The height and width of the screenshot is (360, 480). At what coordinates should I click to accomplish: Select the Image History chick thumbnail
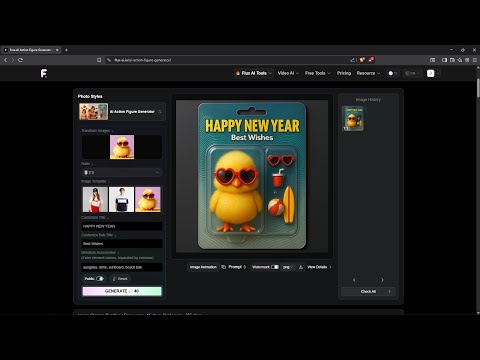point(354,118)
